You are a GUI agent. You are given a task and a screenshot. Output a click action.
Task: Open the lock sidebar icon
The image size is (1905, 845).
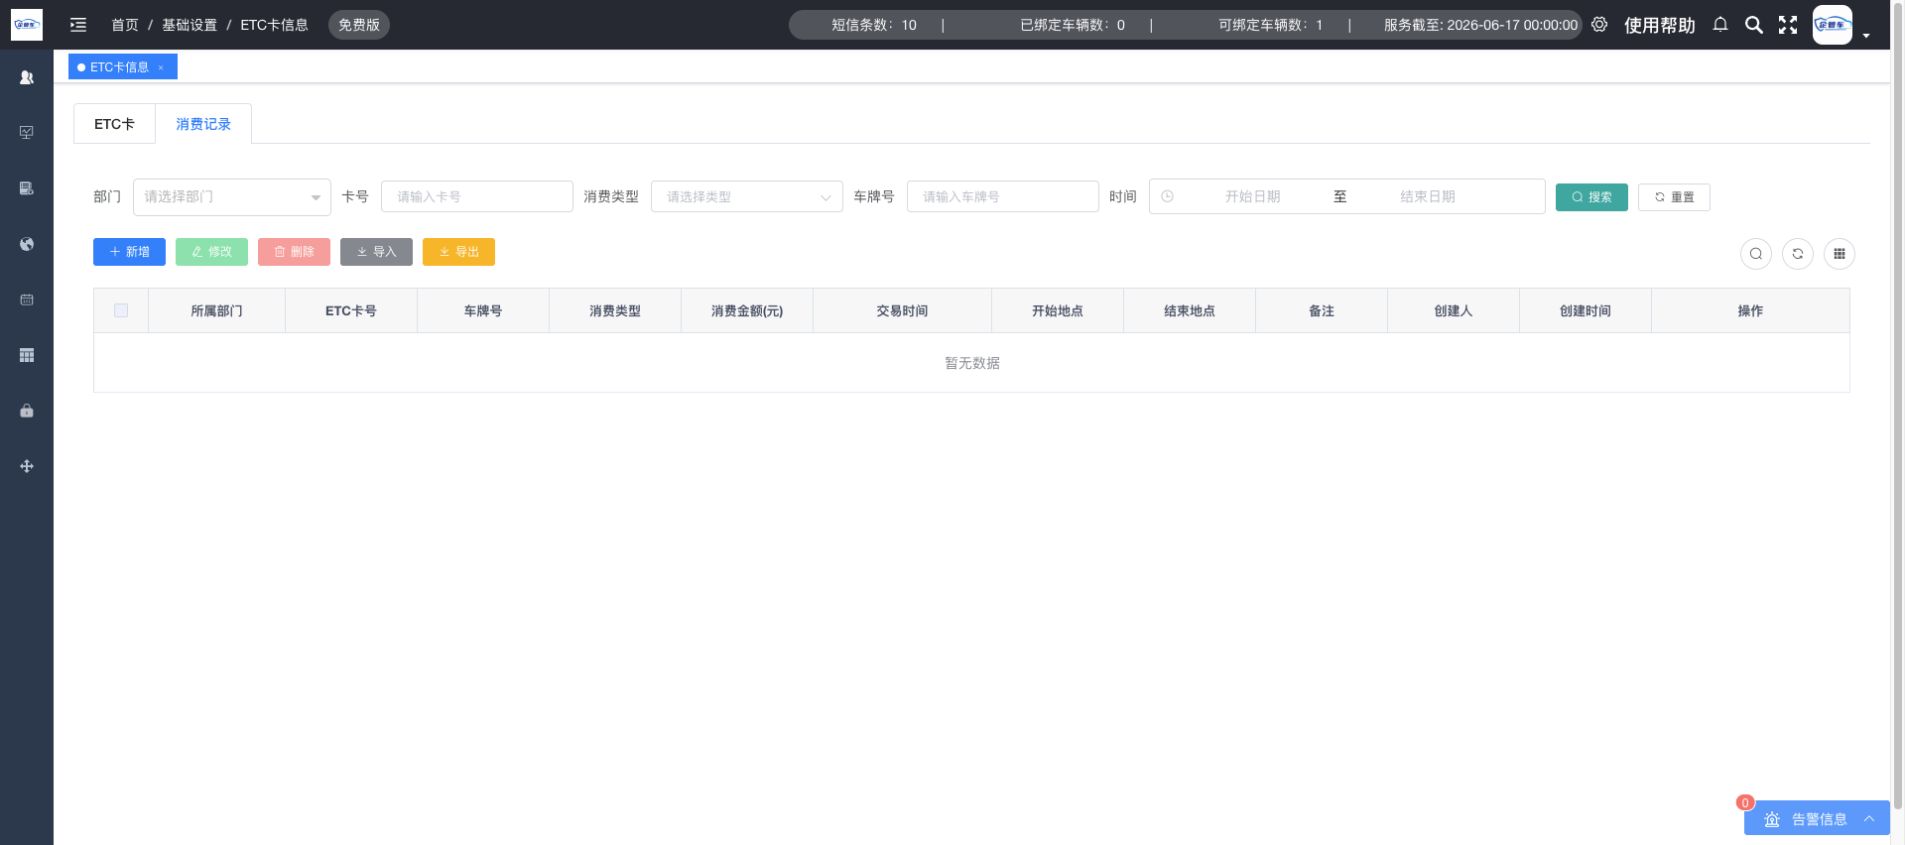click(27, 410)
